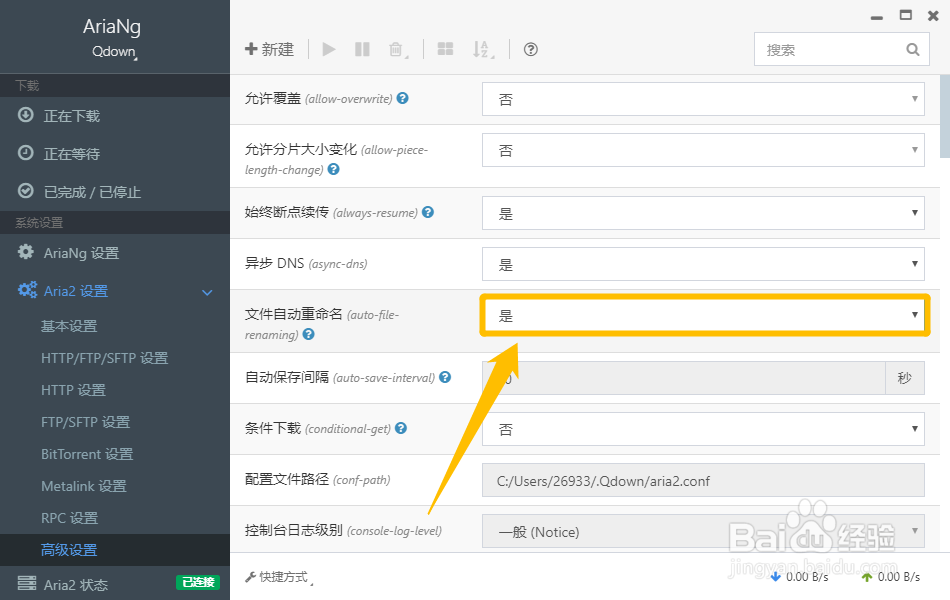Select Metalink 设置 submenu item
The height and width of the screenshot is (600, 950).
(x=84, y=487)
